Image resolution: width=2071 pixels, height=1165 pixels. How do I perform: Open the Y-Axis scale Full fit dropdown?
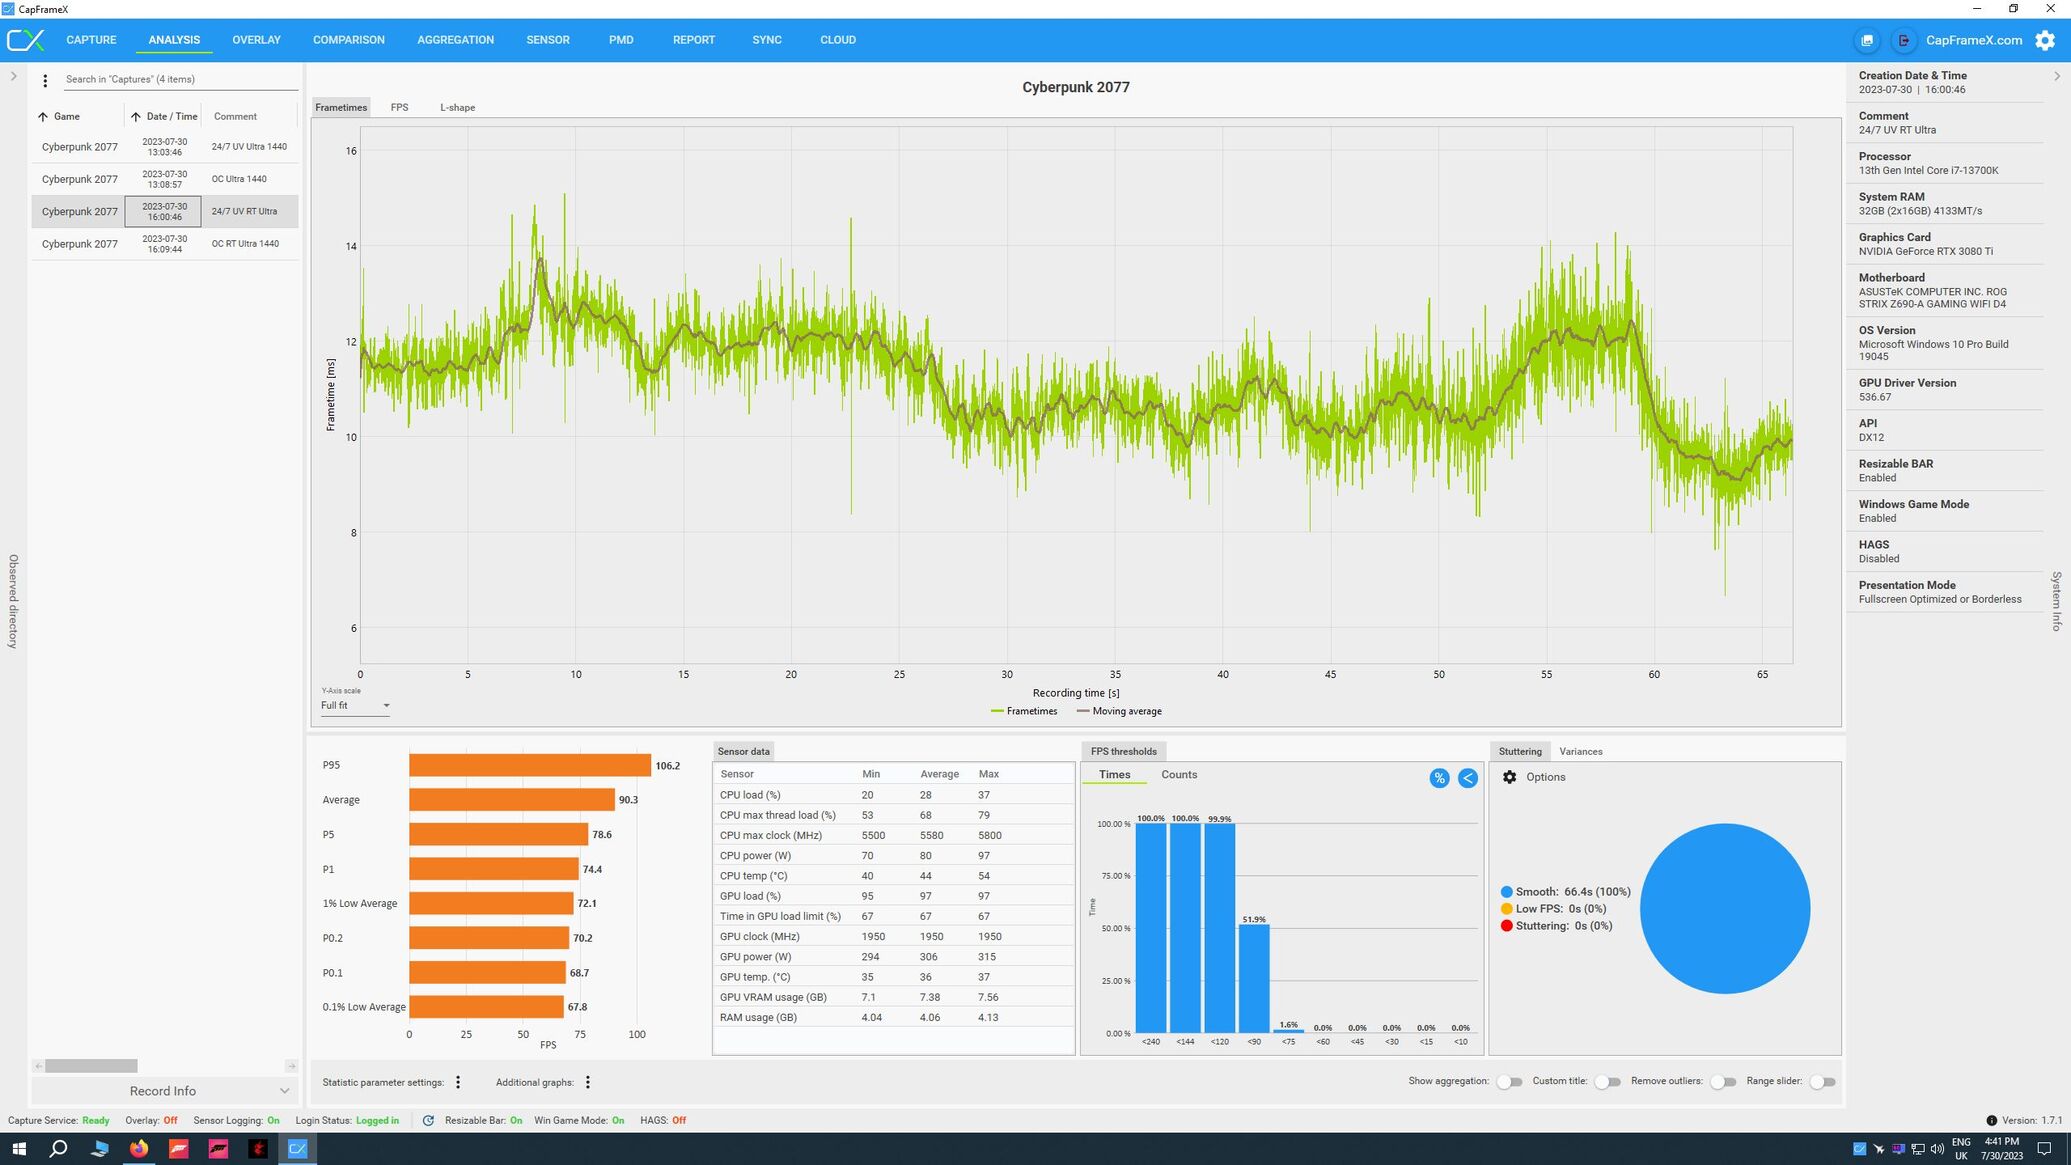coord(355,705)
